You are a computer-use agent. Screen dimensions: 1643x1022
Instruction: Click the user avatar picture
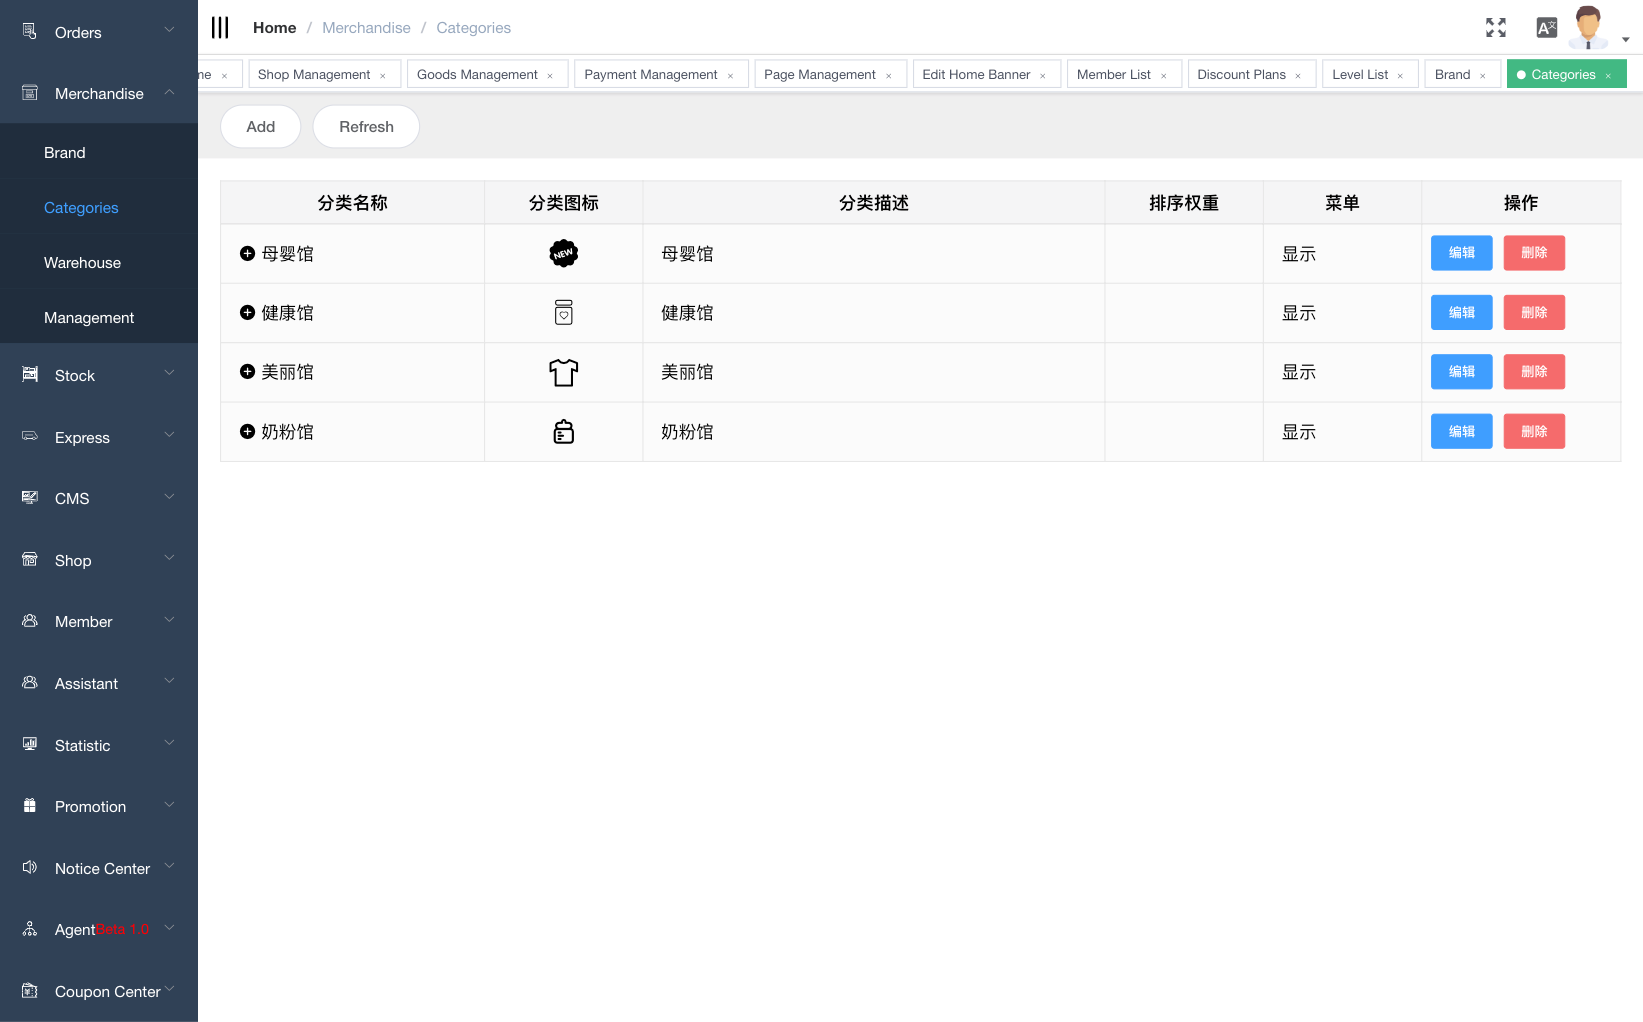tap(1588, 27)
